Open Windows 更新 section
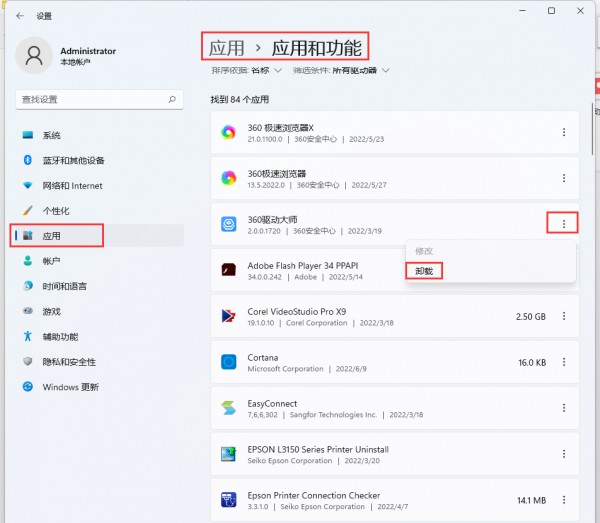This screenshot has height=523, width=600. pos(99,387)
